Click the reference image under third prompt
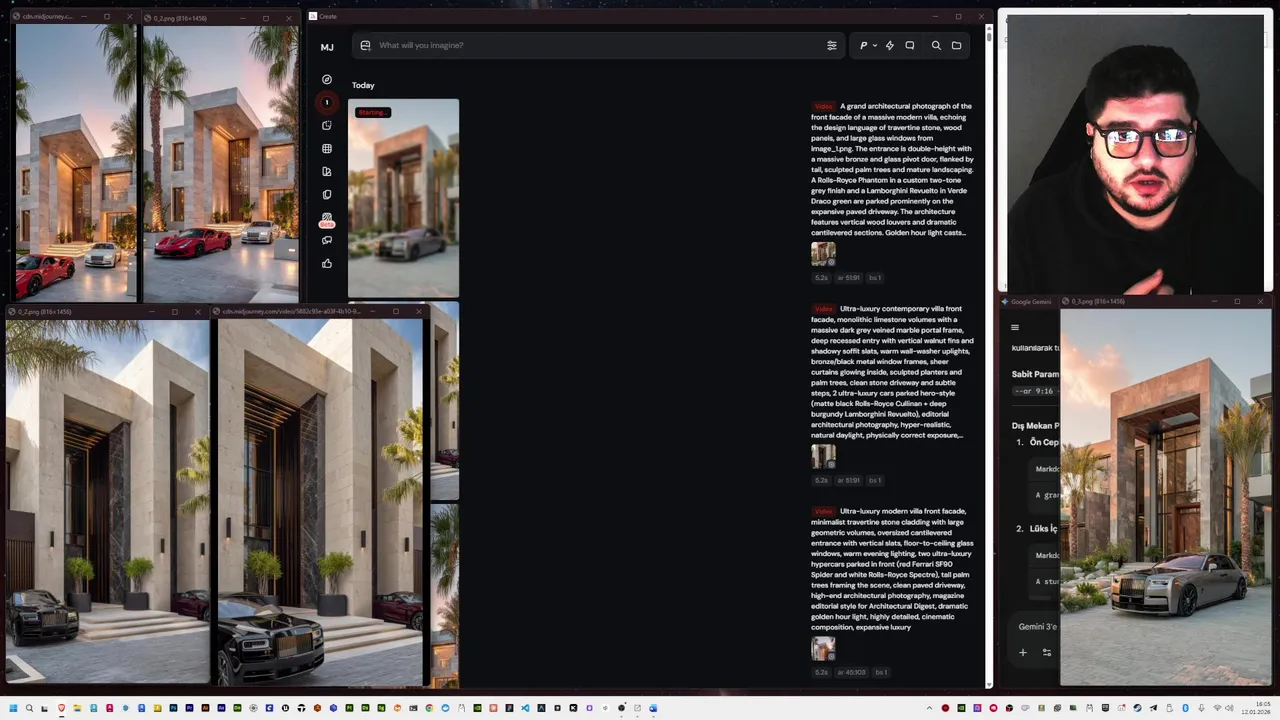The image size is (1280, 720). pos(823,649)
